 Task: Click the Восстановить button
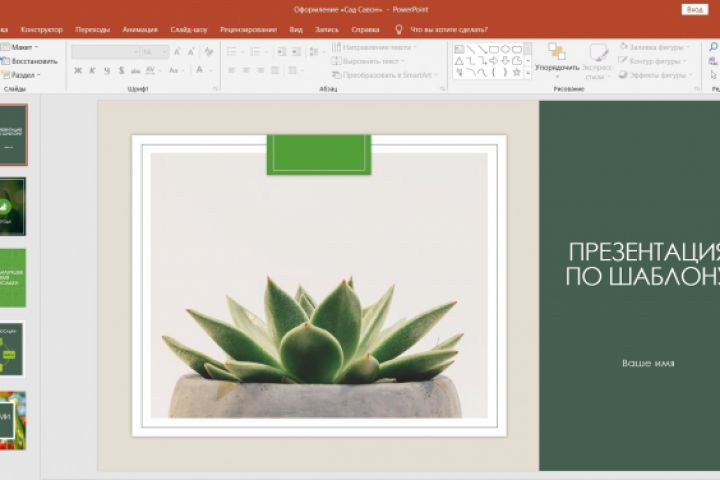point(32,61)
